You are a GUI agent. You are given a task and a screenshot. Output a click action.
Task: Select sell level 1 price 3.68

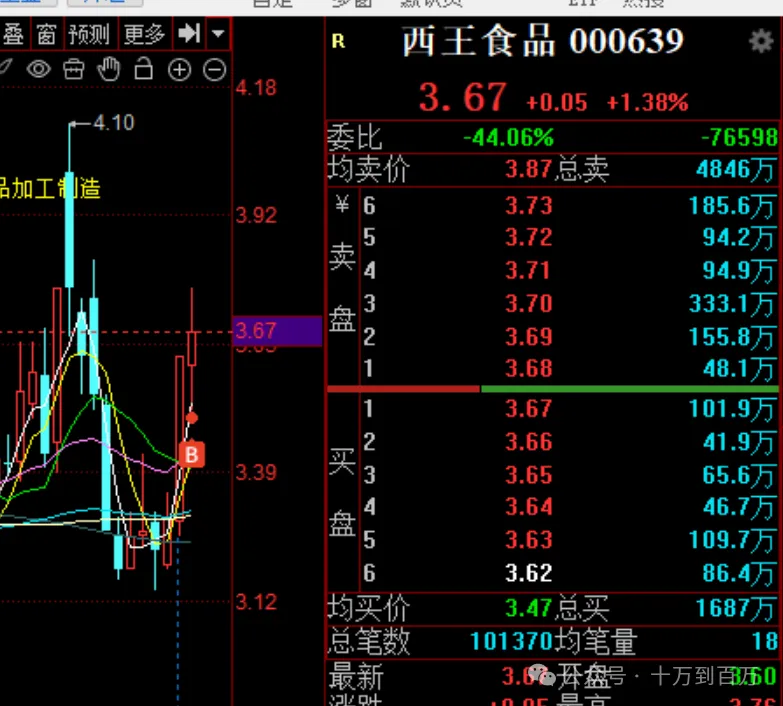click(x=528, y=368)
